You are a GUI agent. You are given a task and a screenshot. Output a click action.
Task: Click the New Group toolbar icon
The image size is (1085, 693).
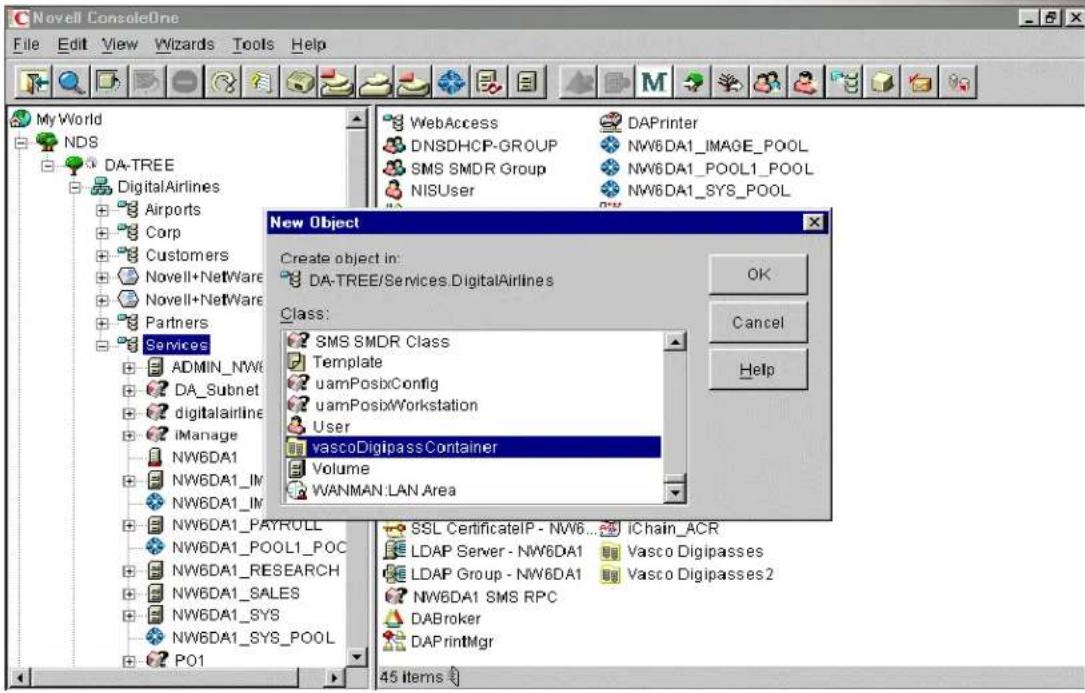point(767,82)
